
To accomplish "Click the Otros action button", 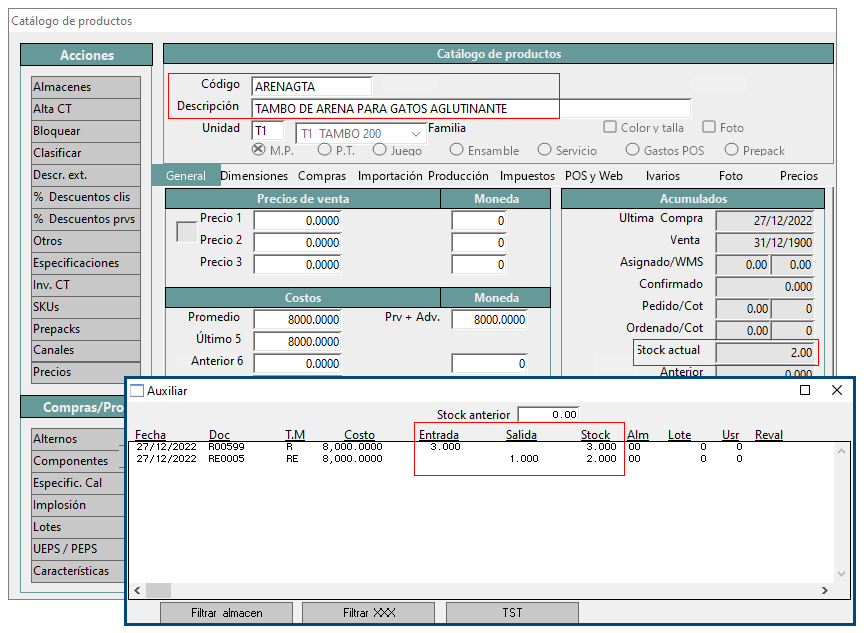I will point(86,241).
